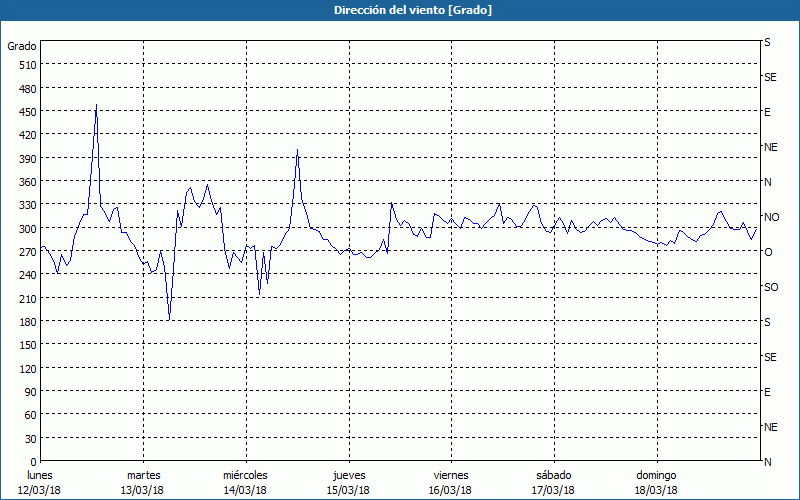This screenshot has height=500, width=800.
Task: Click the chart title 'Dirección del viento [Grado]'
Action: pos(399,10)
